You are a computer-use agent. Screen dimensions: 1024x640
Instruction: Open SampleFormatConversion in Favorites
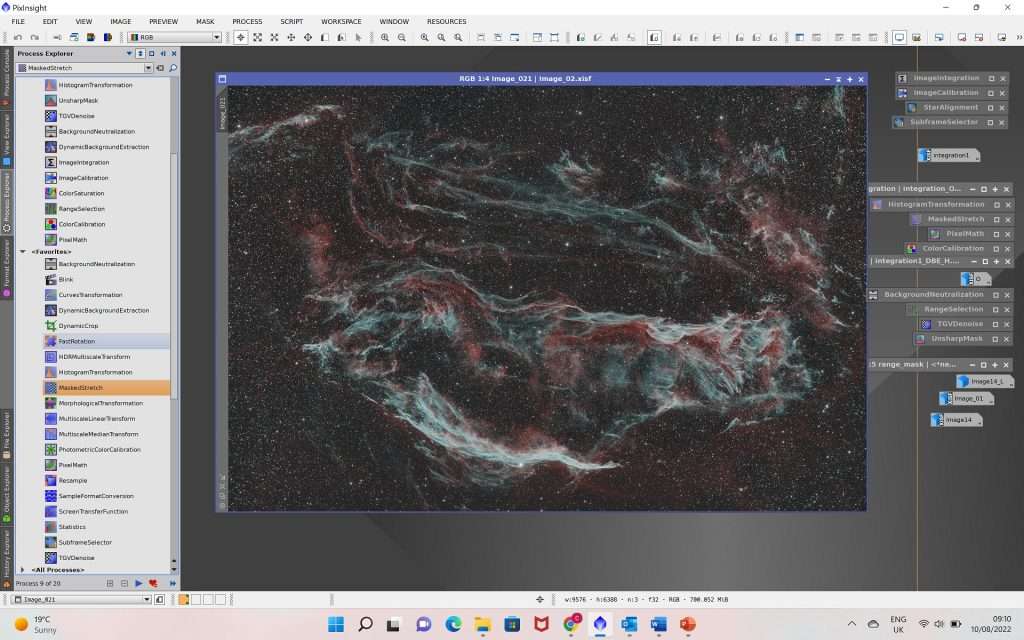pos(97,496)
